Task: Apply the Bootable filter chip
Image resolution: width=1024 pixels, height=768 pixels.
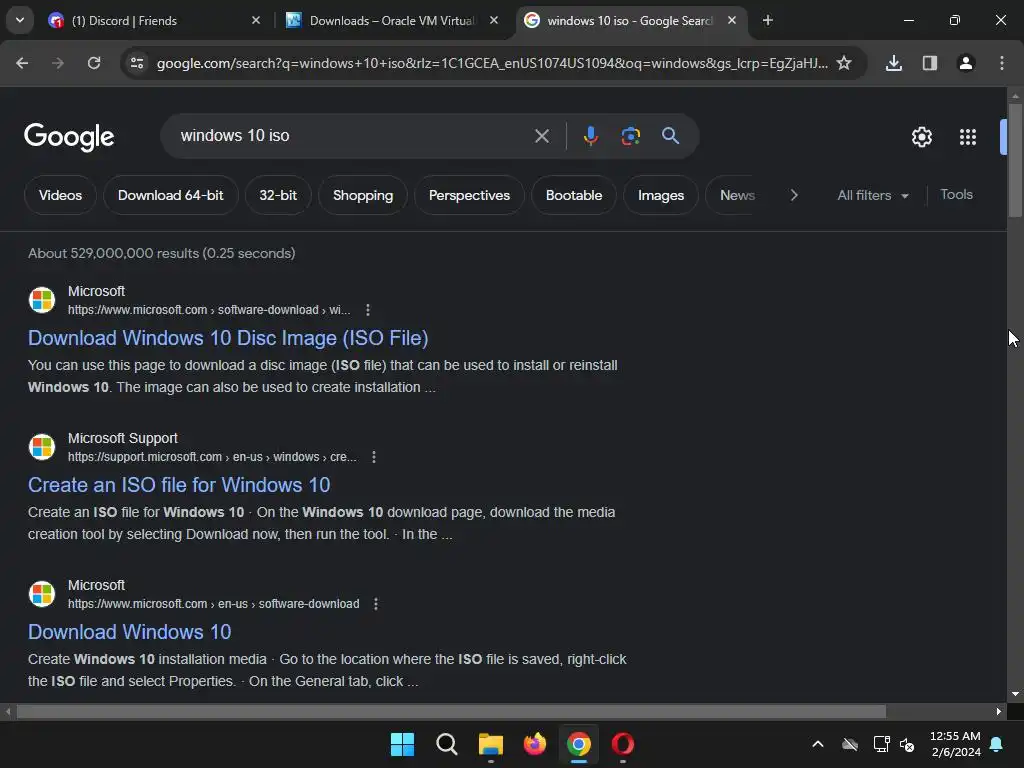Action: [x=573, y=195]
